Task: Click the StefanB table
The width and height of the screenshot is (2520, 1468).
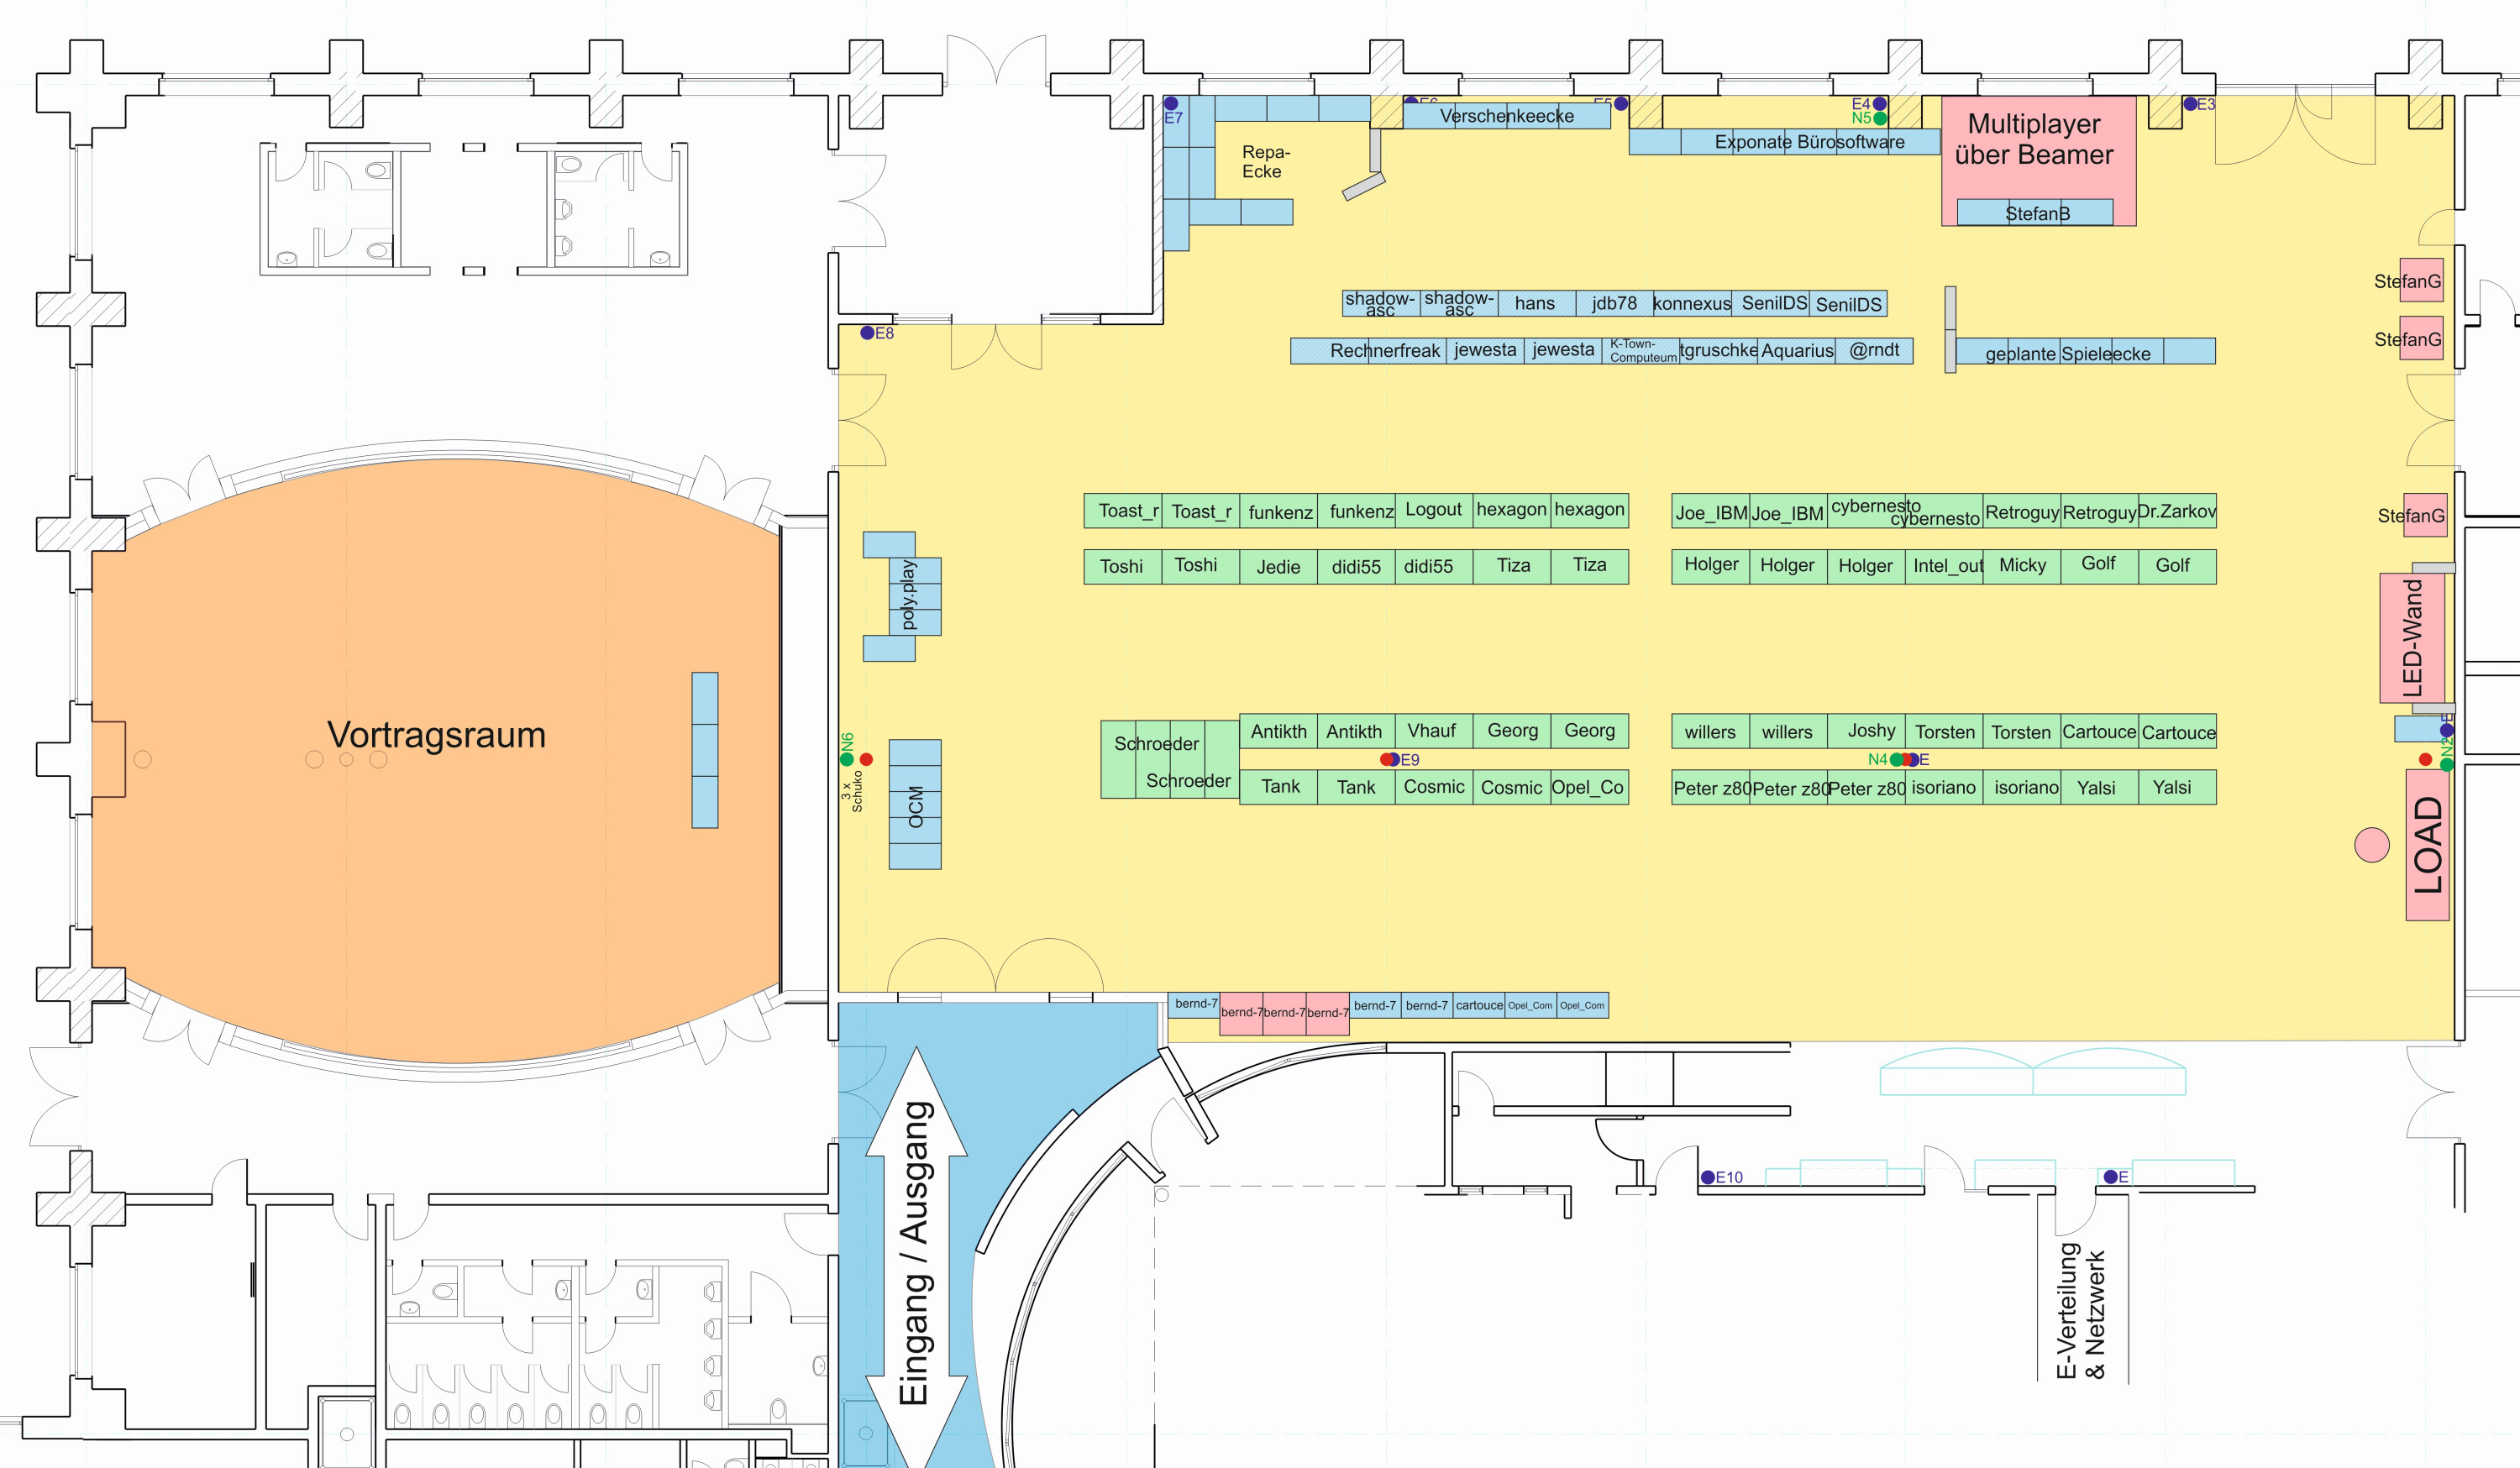Action: (2035, 212)
